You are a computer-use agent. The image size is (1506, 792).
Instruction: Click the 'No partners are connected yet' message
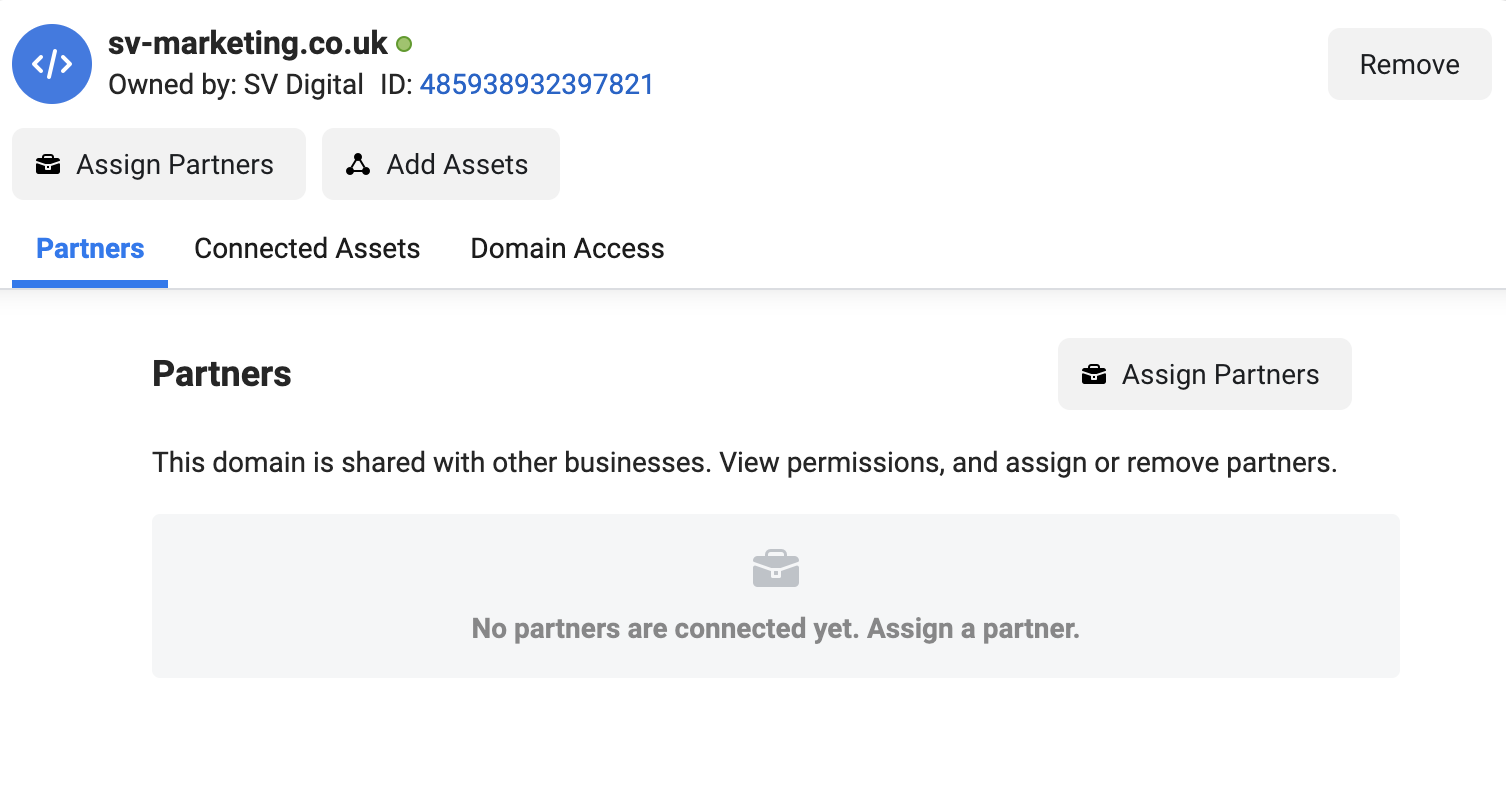point(776,629)
